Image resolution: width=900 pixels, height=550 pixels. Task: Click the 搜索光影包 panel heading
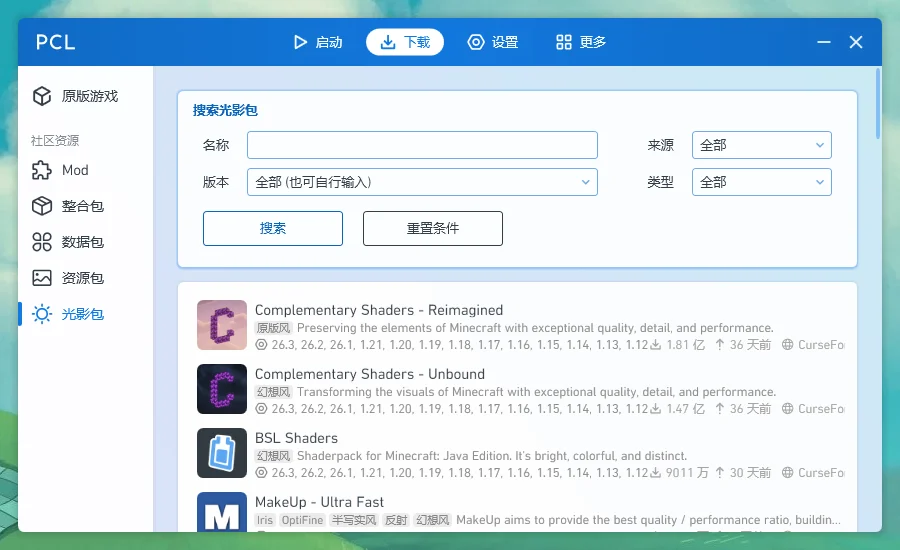(225, 110)
